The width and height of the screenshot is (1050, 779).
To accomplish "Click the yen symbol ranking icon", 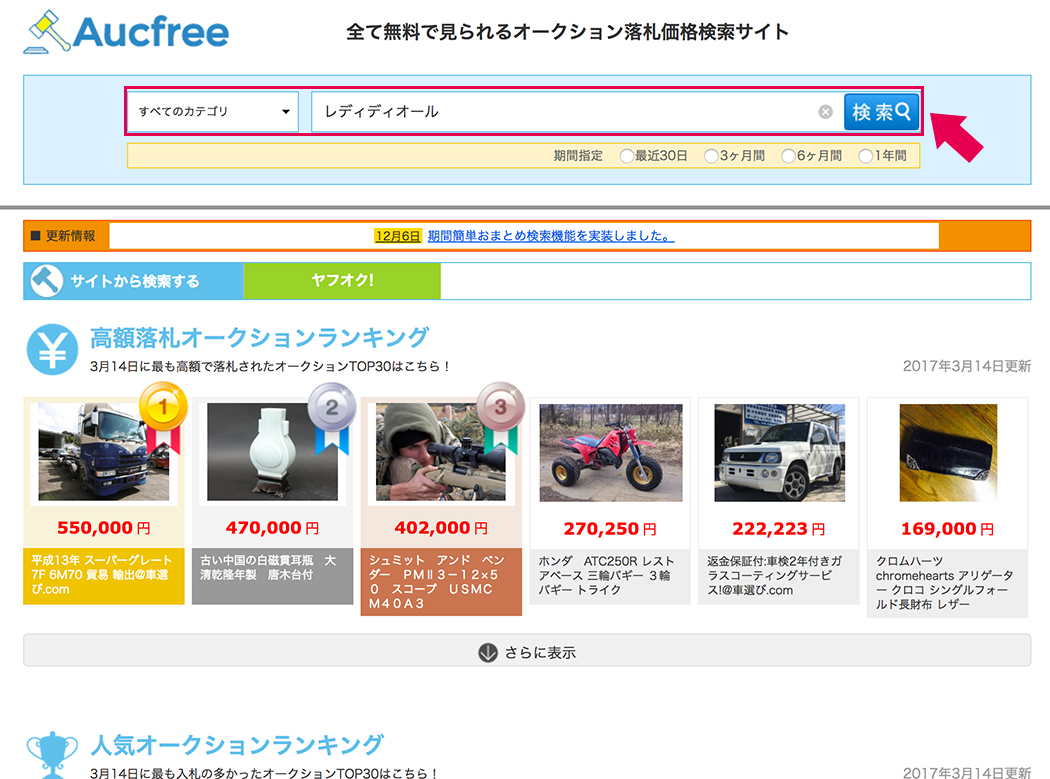I will pos(52,349).
